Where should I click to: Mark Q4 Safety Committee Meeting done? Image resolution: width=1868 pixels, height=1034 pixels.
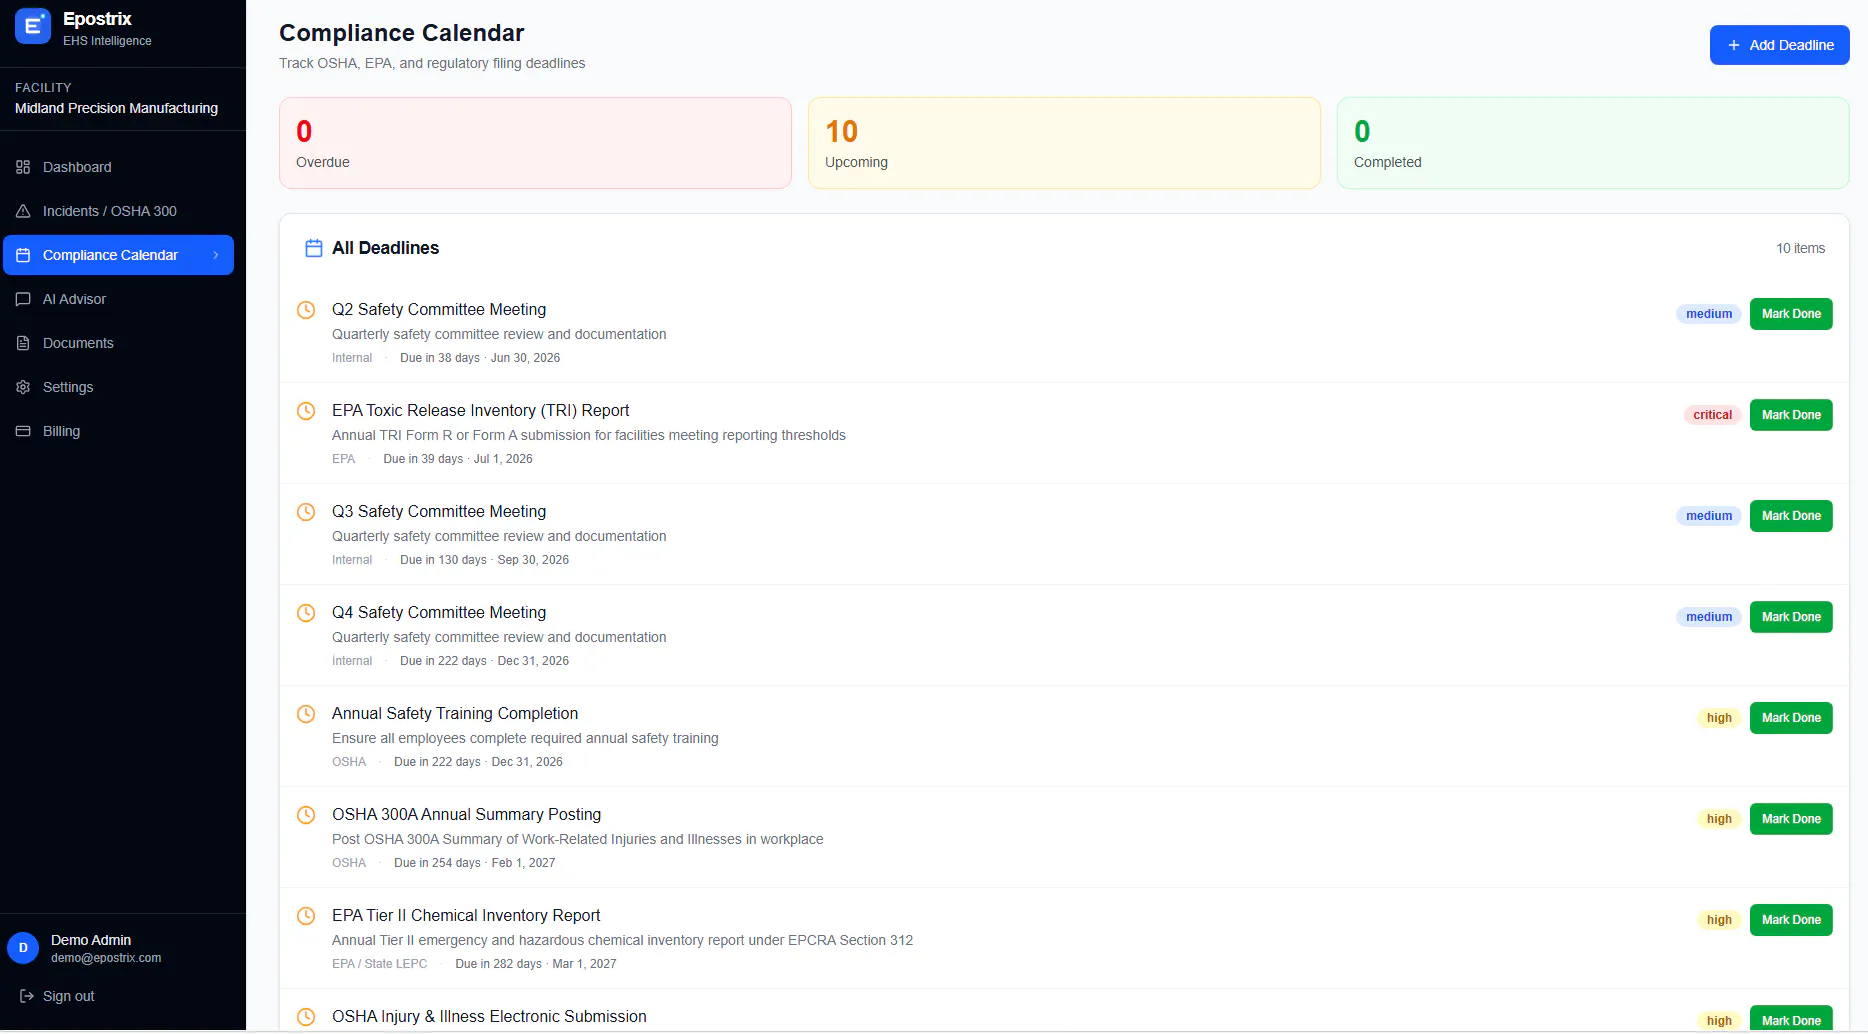[1791, 617]
